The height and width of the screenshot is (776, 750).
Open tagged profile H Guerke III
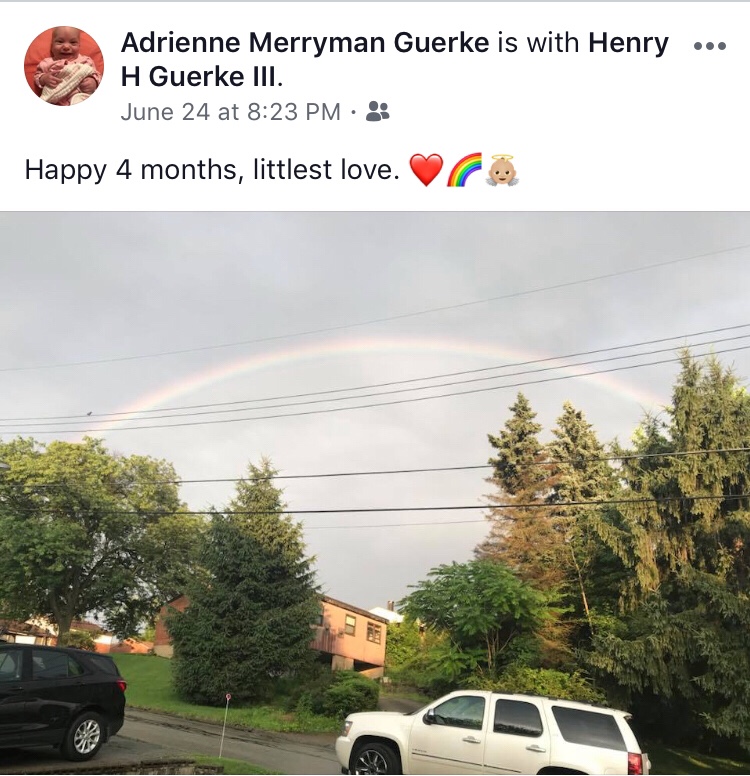click(201, 77)
